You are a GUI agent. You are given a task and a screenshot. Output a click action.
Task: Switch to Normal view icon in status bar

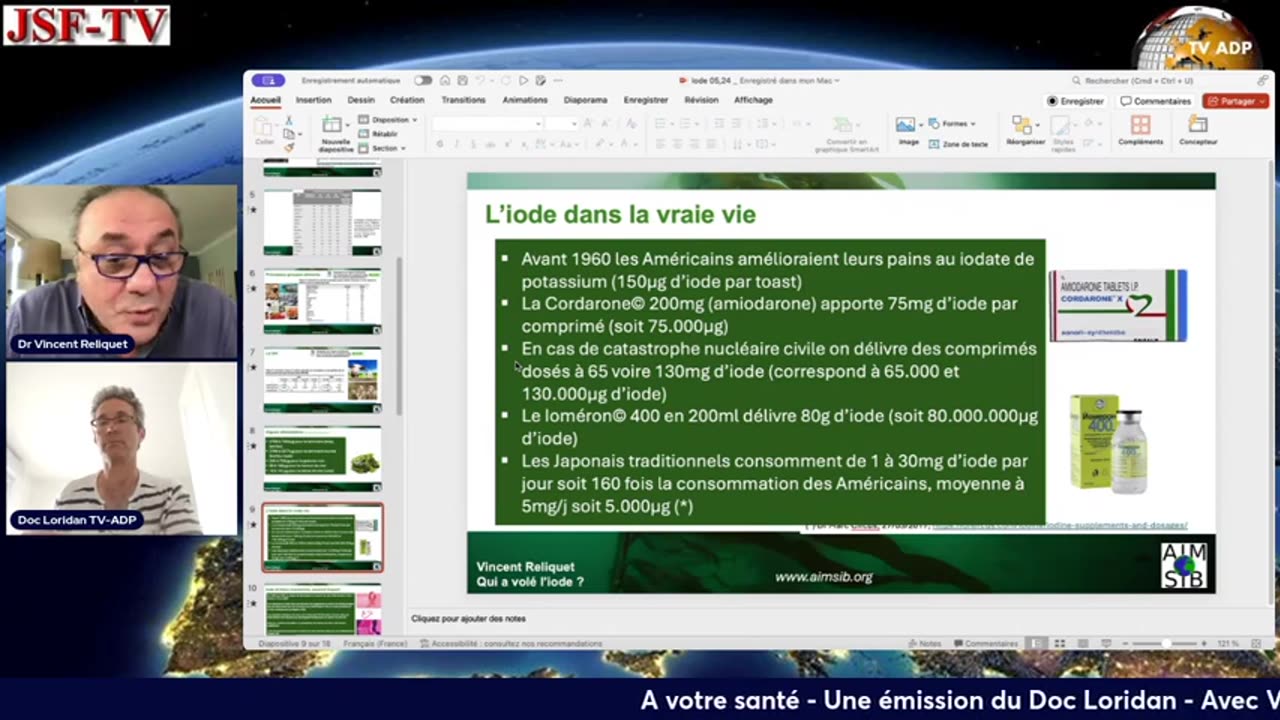pyautogui.click(x=1037, y=644)
